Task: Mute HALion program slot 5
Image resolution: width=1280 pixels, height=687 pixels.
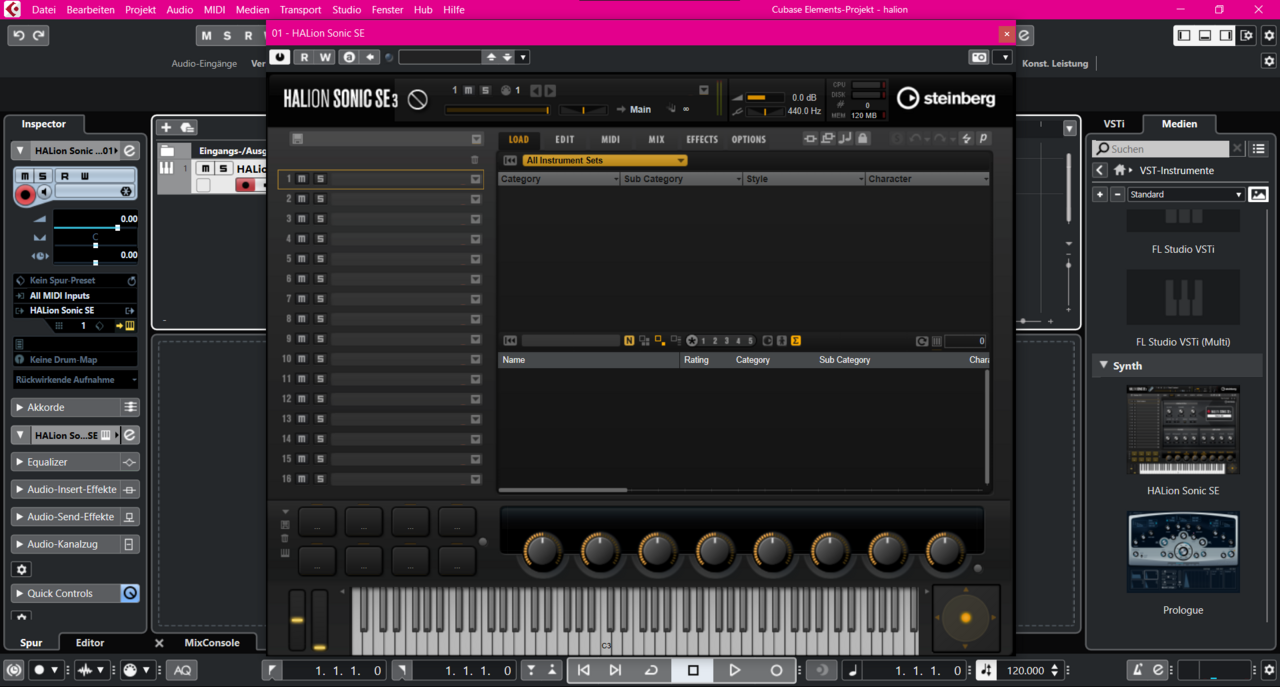Action: 302,259
